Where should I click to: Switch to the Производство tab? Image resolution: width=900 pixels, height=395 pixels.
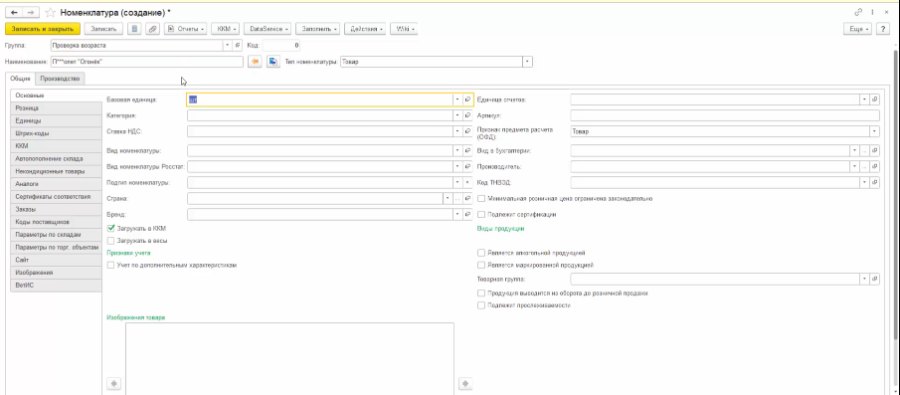pyautogui.click(x=60, y=79)
